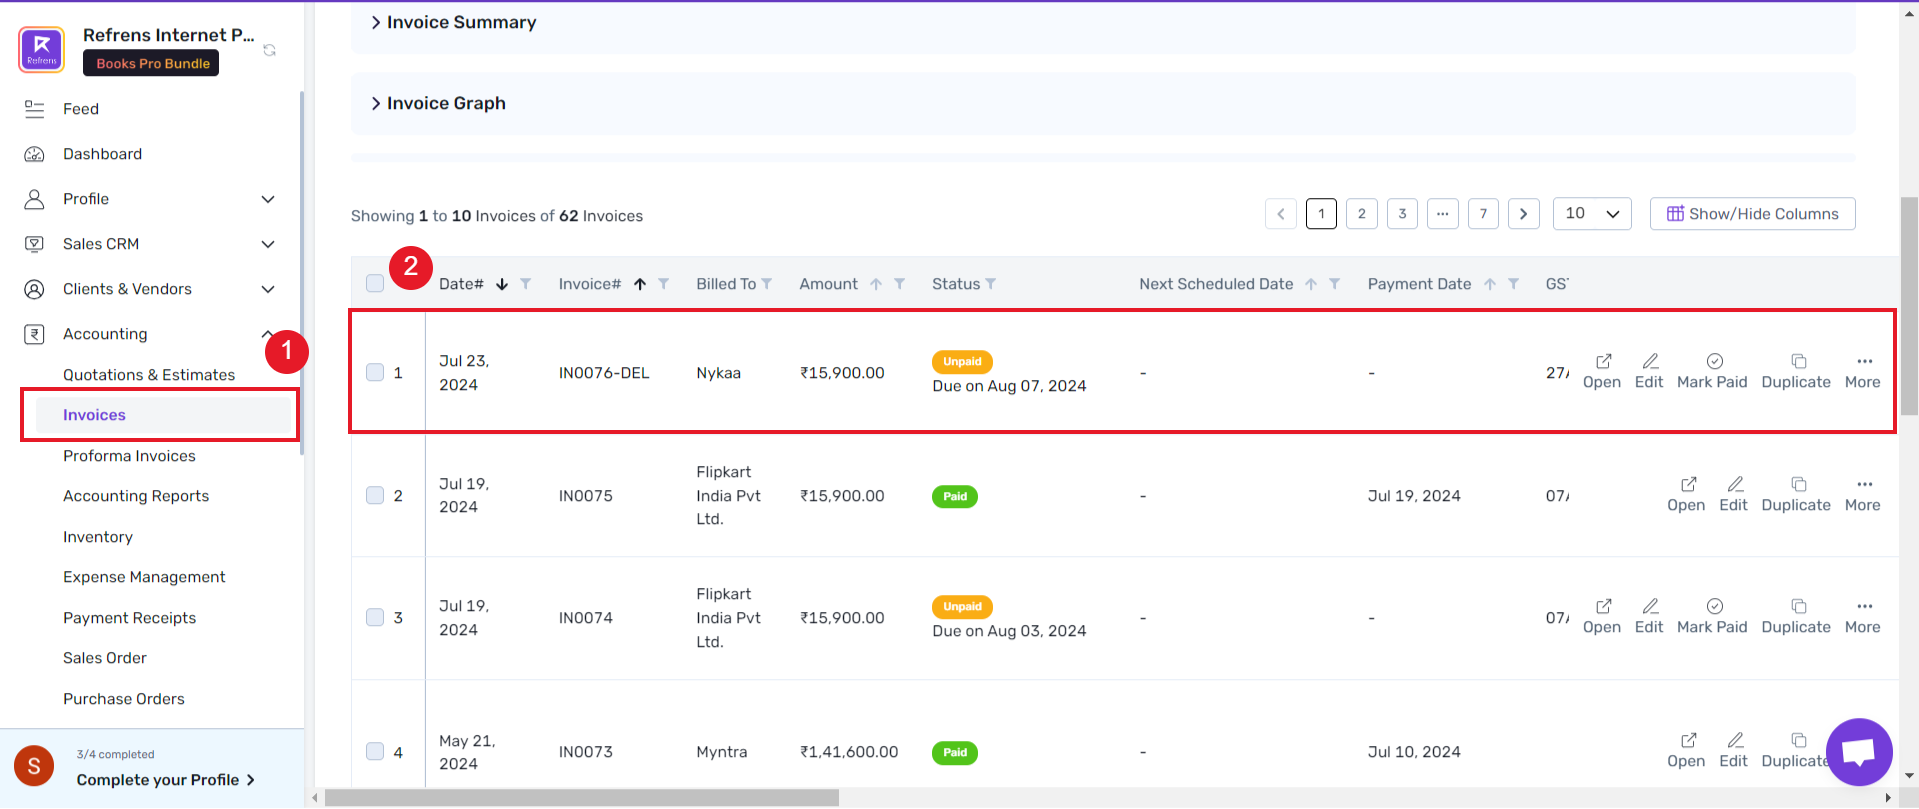Click Books Pro Bundle badge
The width and height of the screenshot is (1919, 809).
point(151,63)
